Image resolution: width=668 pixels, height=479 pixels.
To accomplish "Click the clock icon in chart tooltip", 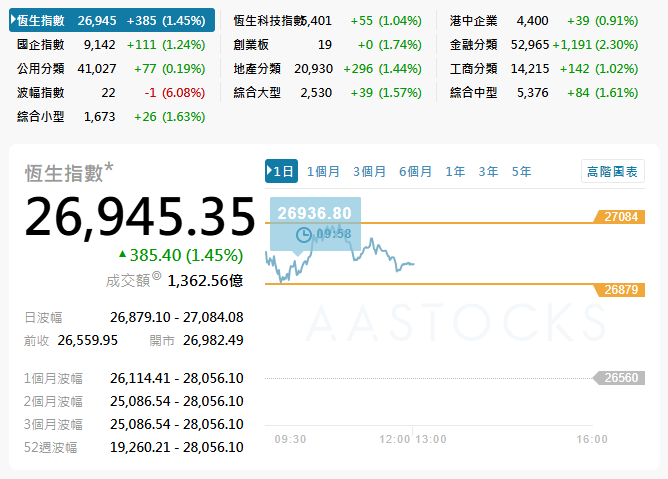I will pos(305,235).
